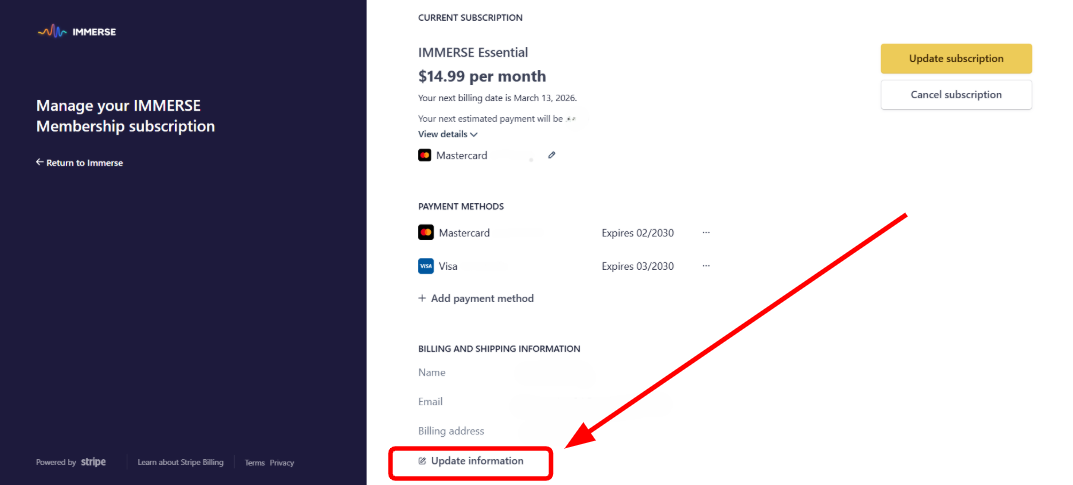Click the IMMERSE logo in the sidebar
This screenshot has width=1073, height=485.
click(x=77, y=31)
